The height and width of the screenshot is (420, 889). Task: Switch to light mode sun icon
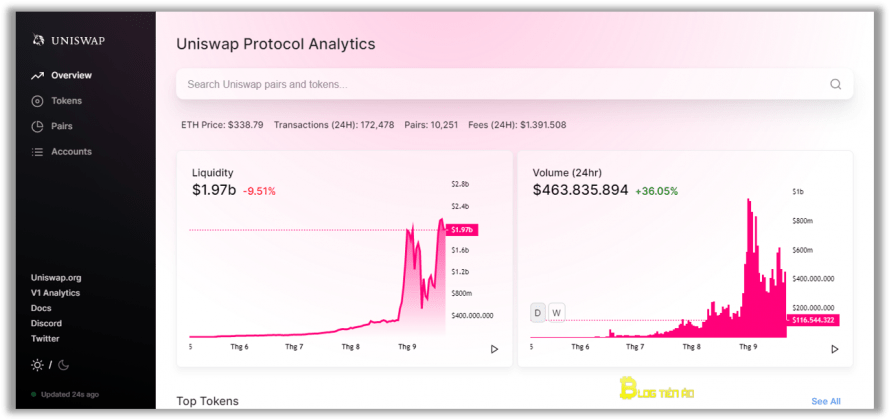click(x=37, y=365)
